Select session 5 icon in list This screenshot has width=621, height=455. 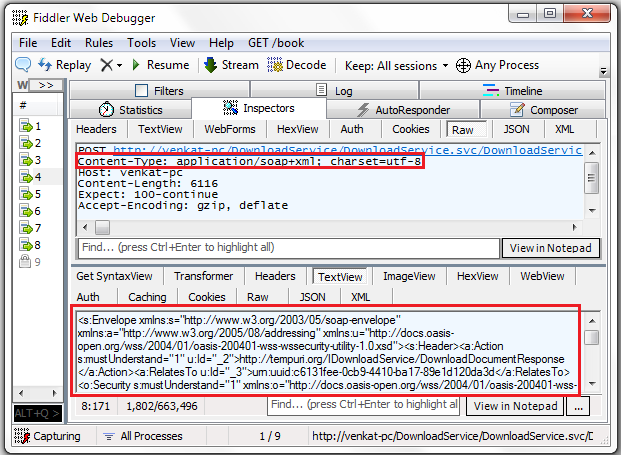[x=26, y=194]
